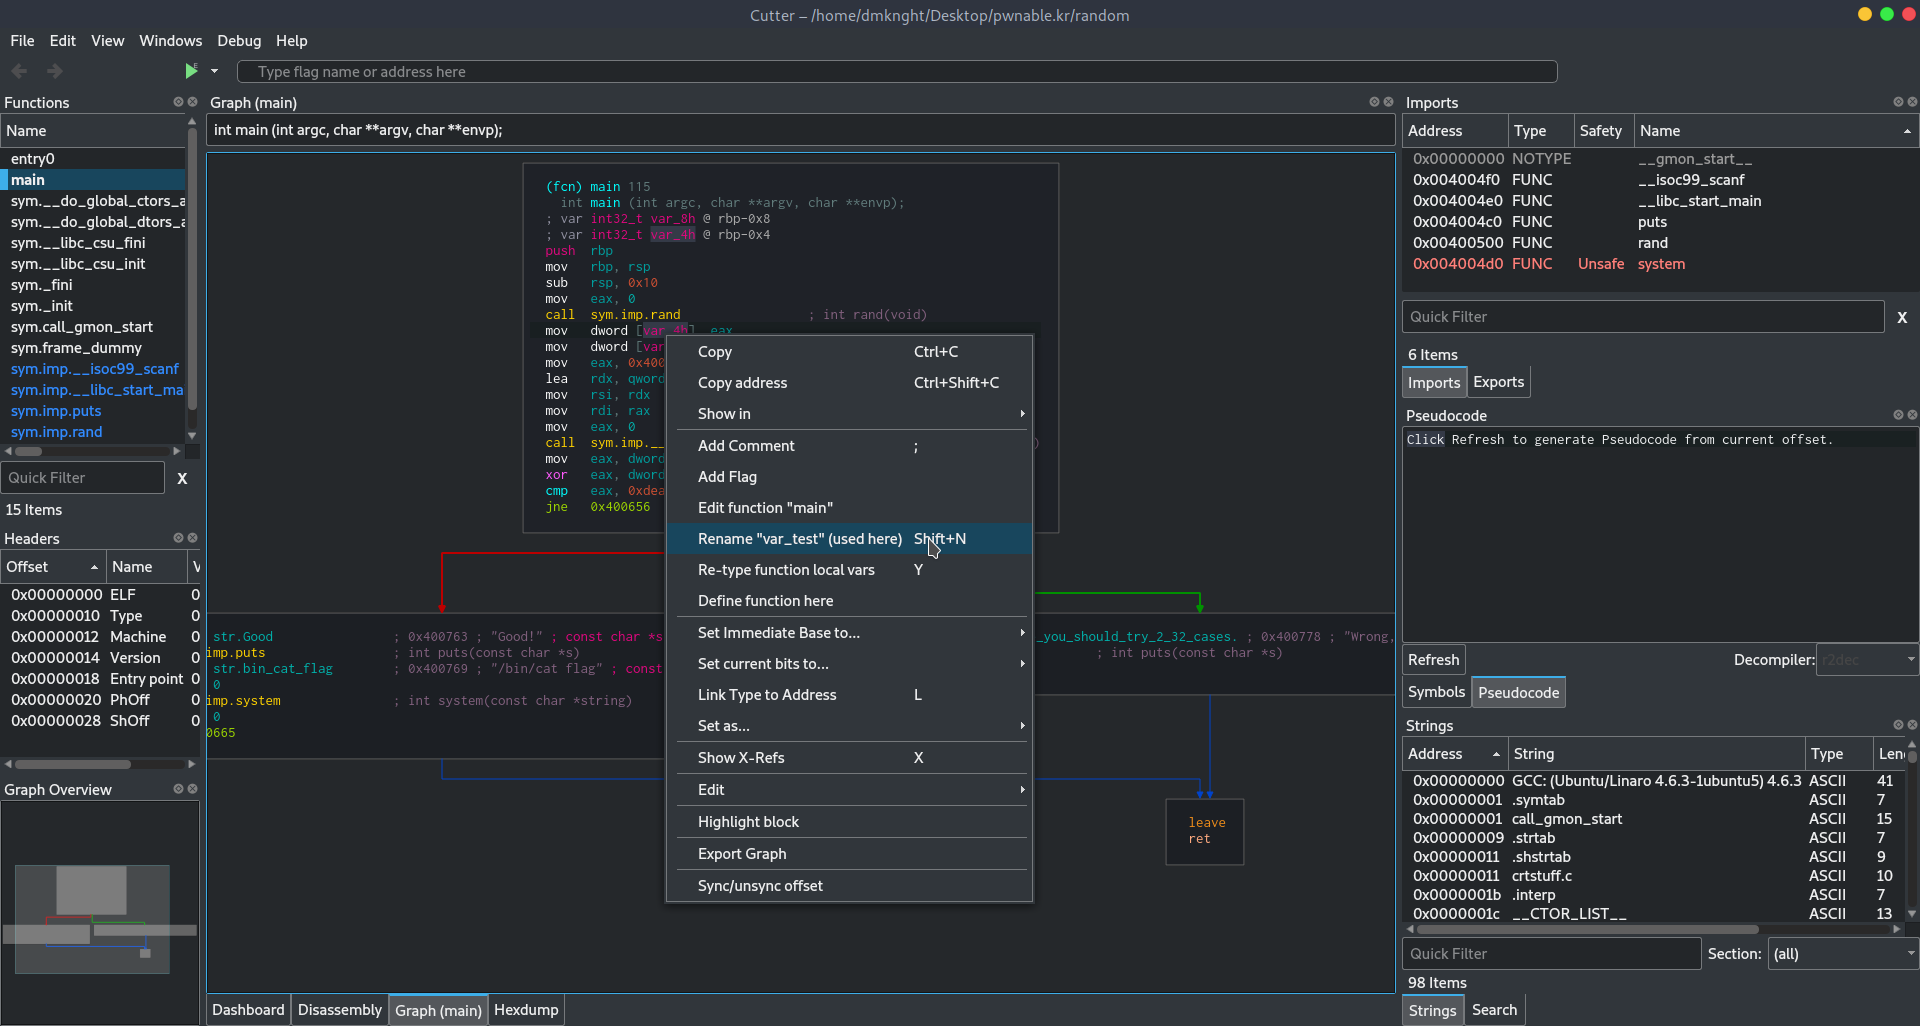Clear the Imports quick filter with X
Image resolution: width=1920 pixels, height=1026 pixels.
click(1902, 317)
